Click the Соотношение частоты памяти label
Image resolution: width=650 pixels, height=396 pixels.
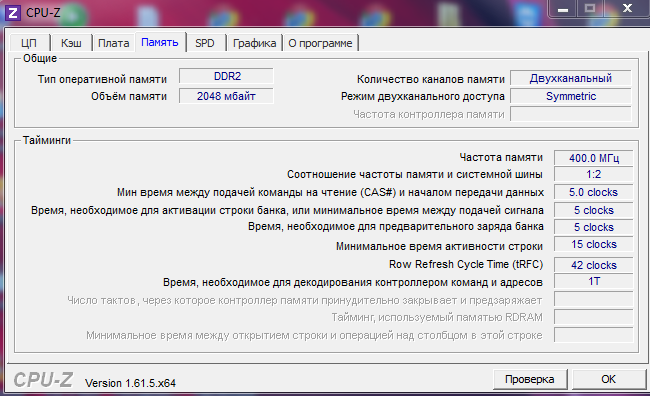pyautogui.click(x=415, y=175)
